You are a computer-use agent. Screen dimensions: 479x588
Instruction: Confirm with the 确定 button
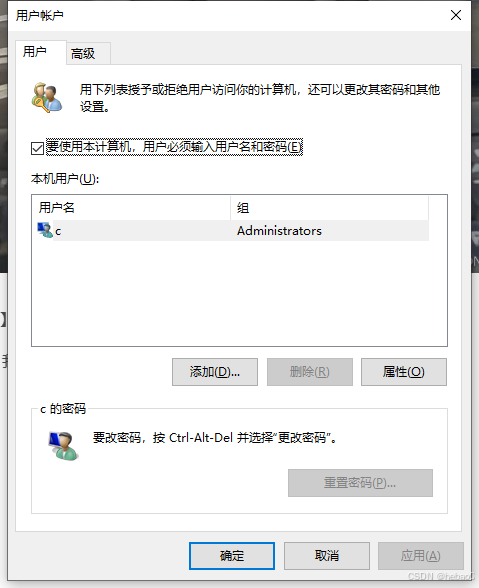[x=232, y=556]
